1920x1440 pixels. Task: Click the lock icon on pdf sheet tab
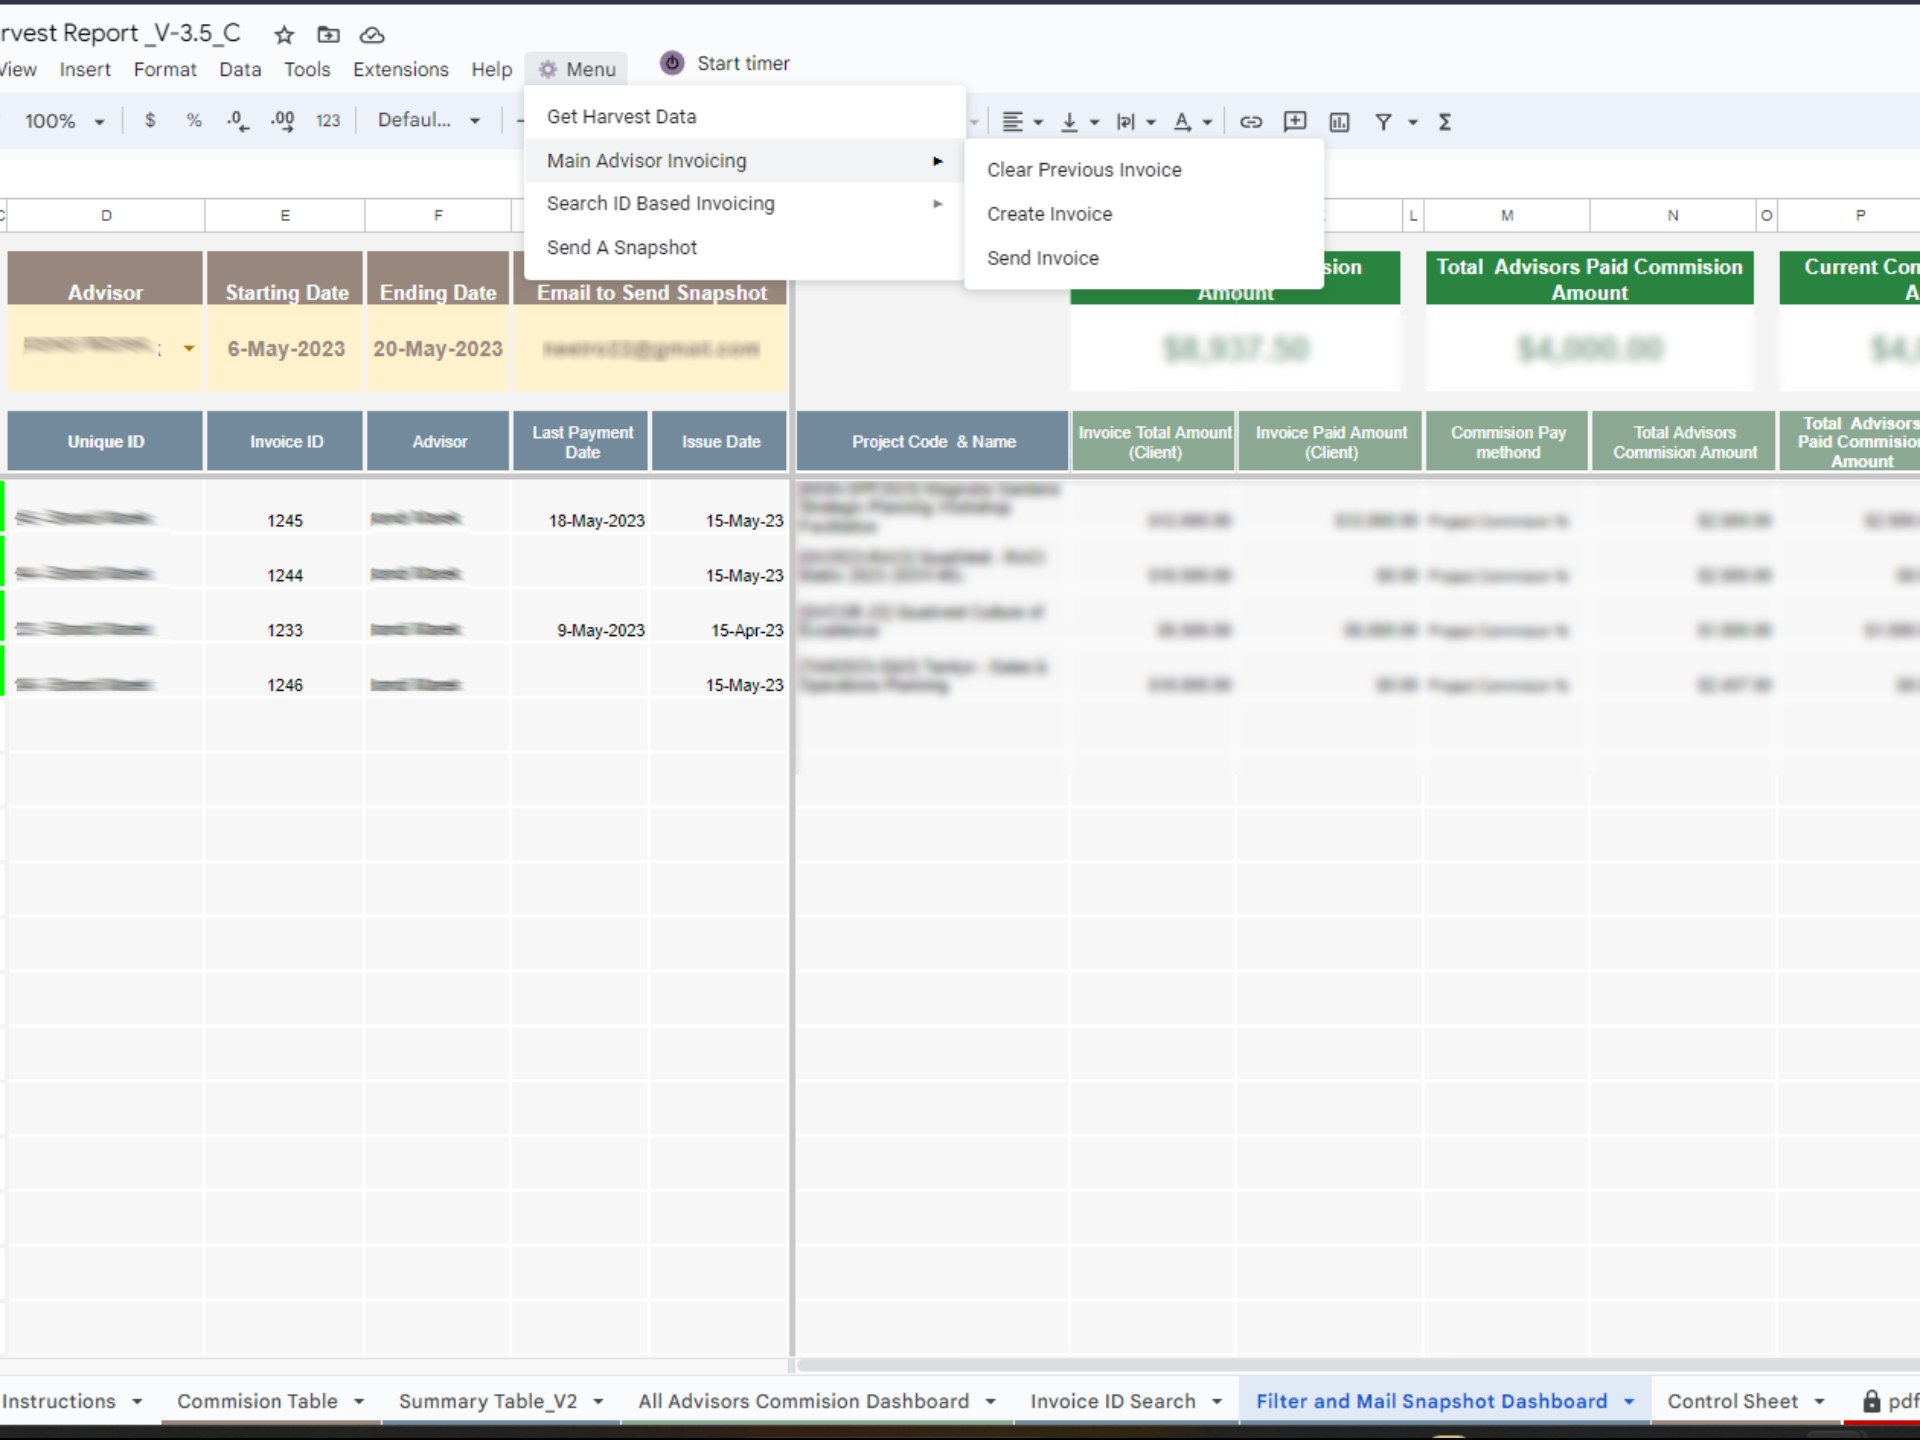click(1871, 1401)
